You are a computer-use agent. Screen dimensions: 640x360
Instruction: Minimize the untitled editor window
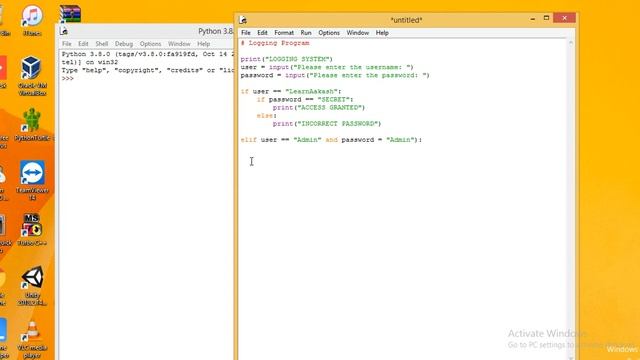coord(533,18)
